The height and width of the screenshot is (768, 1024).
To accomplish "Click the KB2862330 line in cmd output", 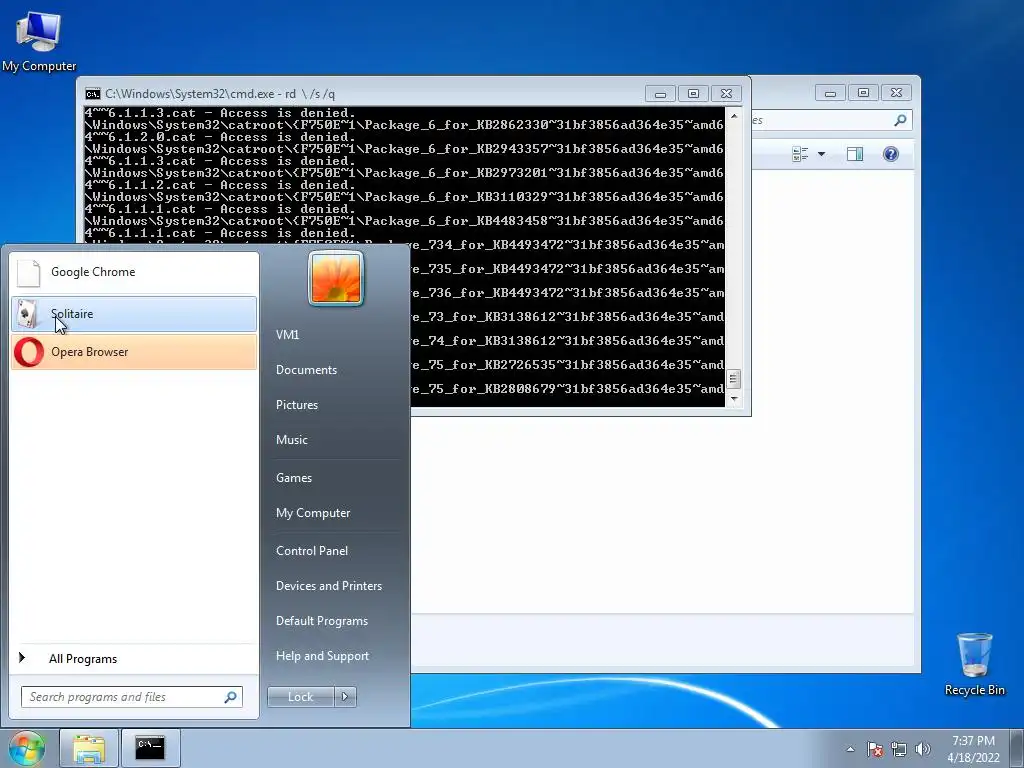I will 404,125.
